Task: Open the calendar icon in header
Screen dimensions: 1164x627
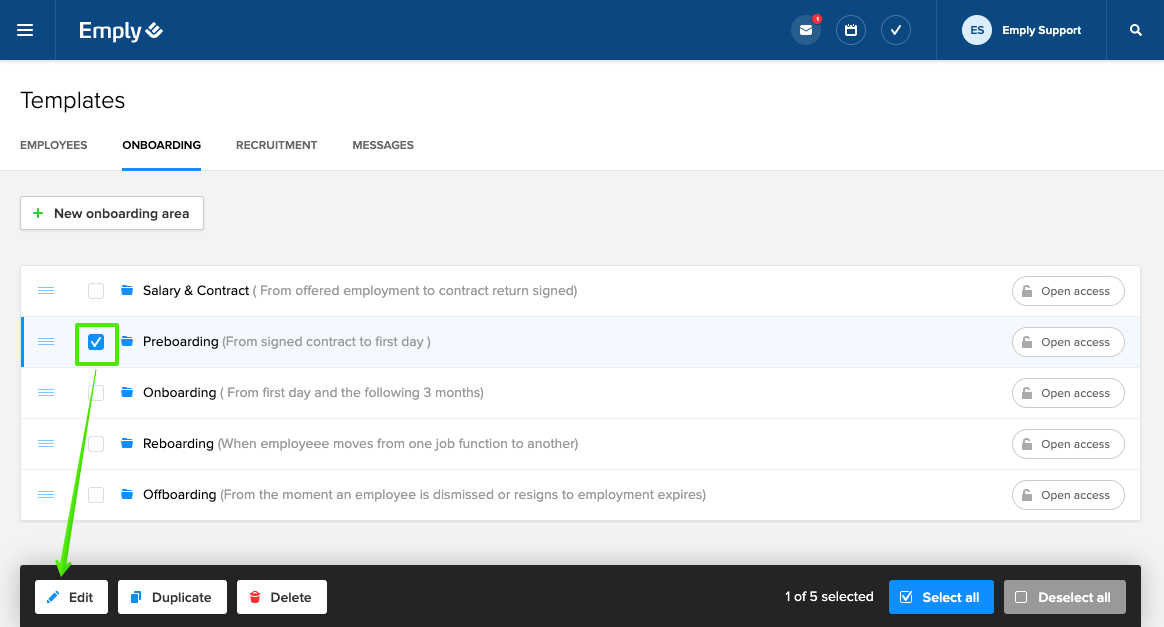Action: click(851, 30)
